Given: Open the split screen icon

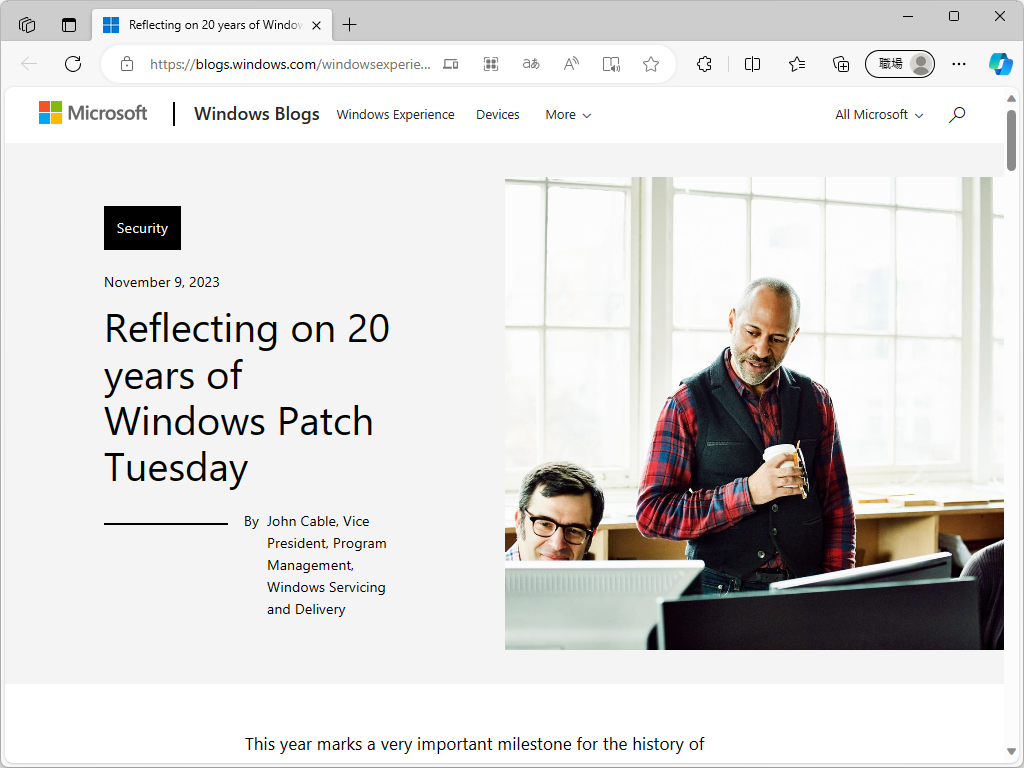Looking at the screenshot, I should coord(752,63).
